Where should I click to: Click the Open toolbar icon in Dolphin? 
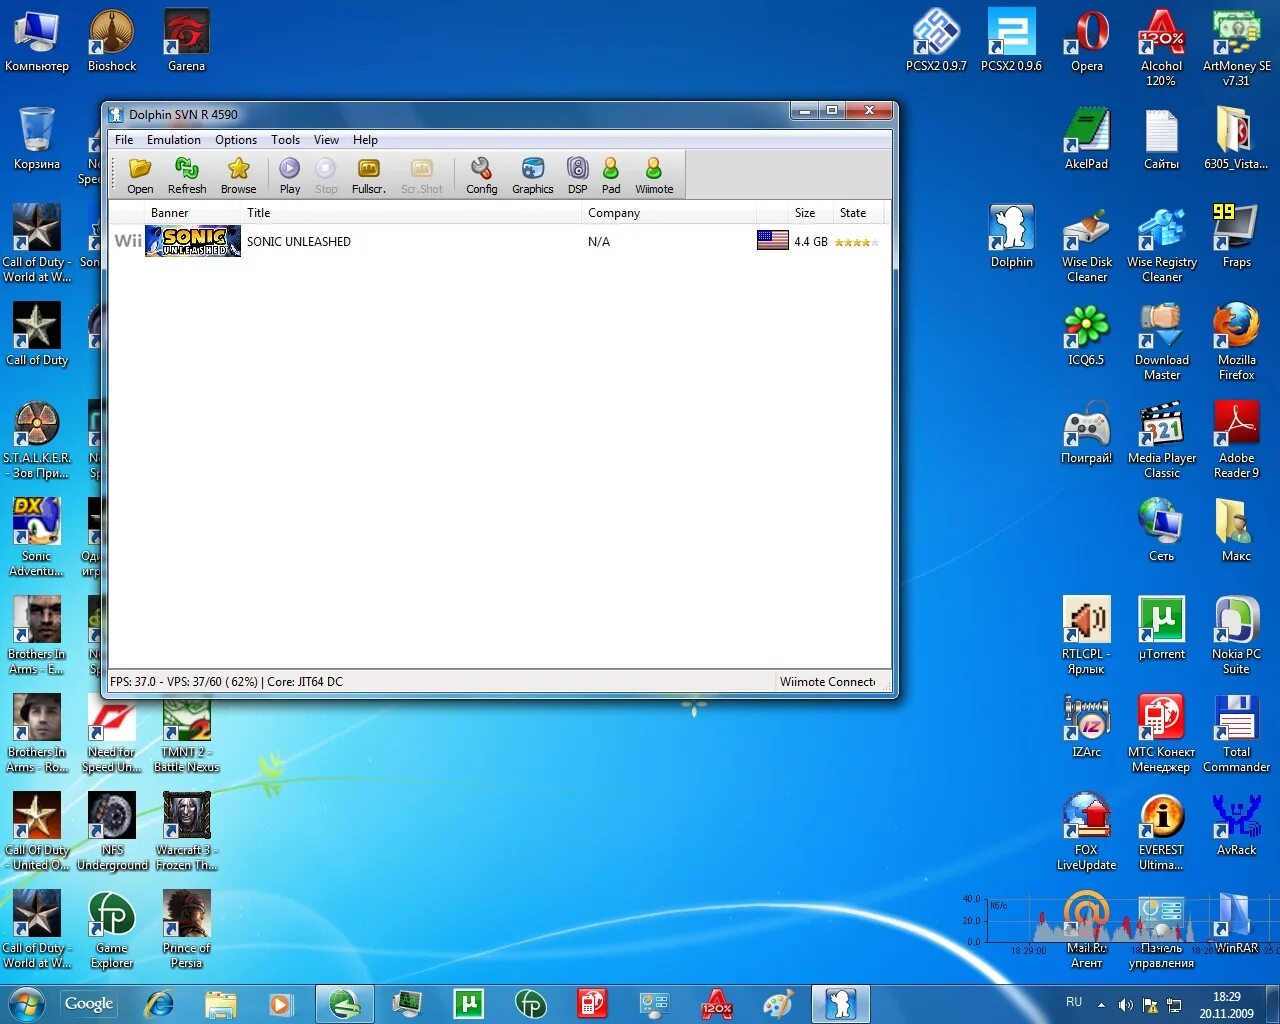[x=140, y=175]
